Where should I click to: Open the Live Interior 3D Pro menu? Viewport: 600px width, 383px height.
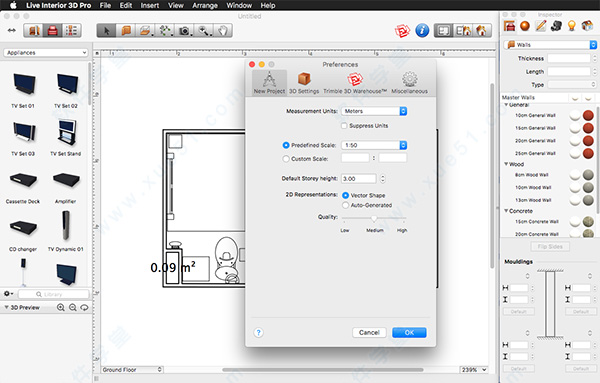[59, 5]
